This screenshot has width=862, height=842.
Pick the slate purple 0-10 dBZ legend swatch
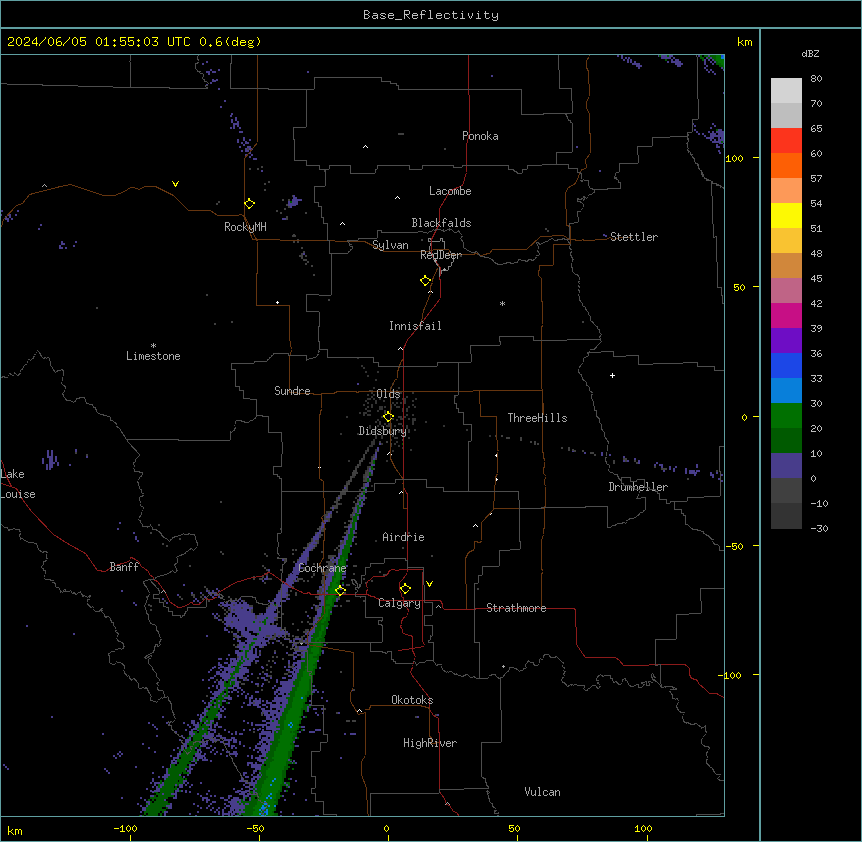[x=786, y=466]
